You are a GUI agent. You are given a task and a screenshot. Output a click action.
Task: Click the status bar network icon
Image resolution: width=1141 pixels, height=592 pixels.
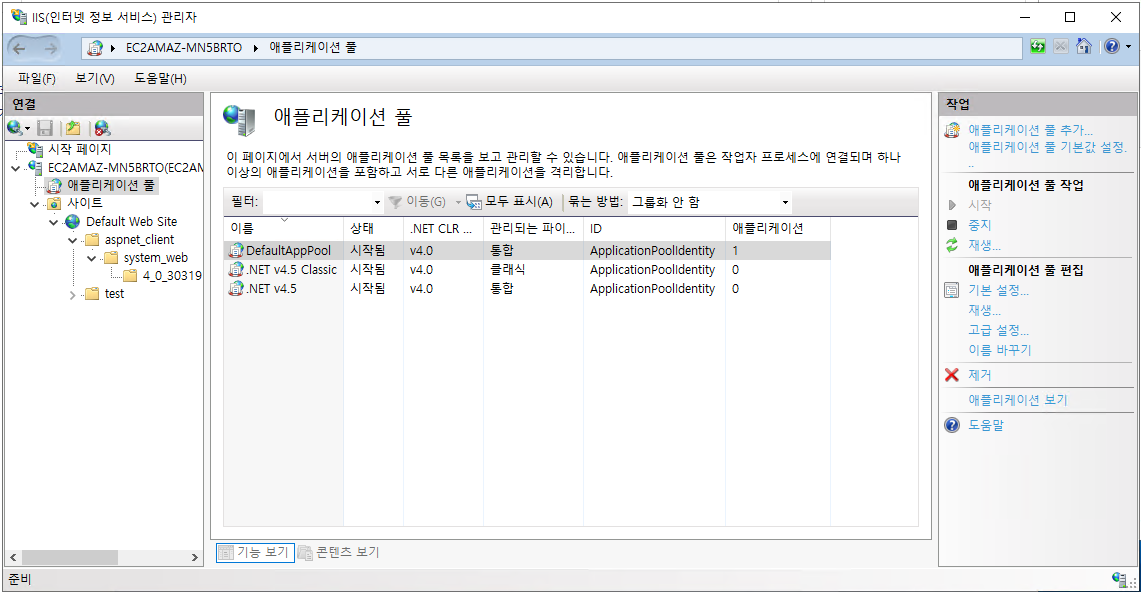pyautogui.click(x=1120, y=579)
